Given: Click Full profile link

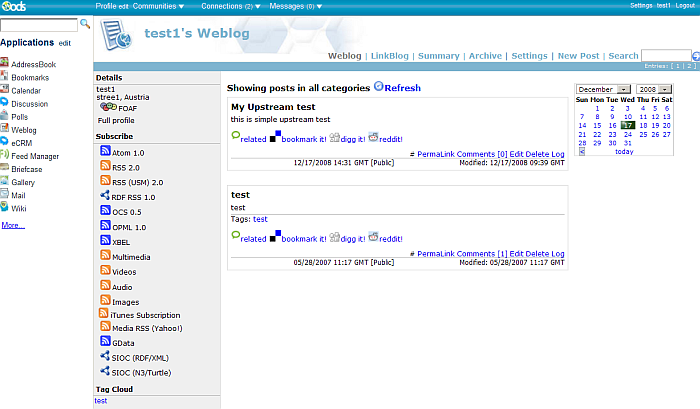Looking at the screenshot, I should [x=116, y=120].
